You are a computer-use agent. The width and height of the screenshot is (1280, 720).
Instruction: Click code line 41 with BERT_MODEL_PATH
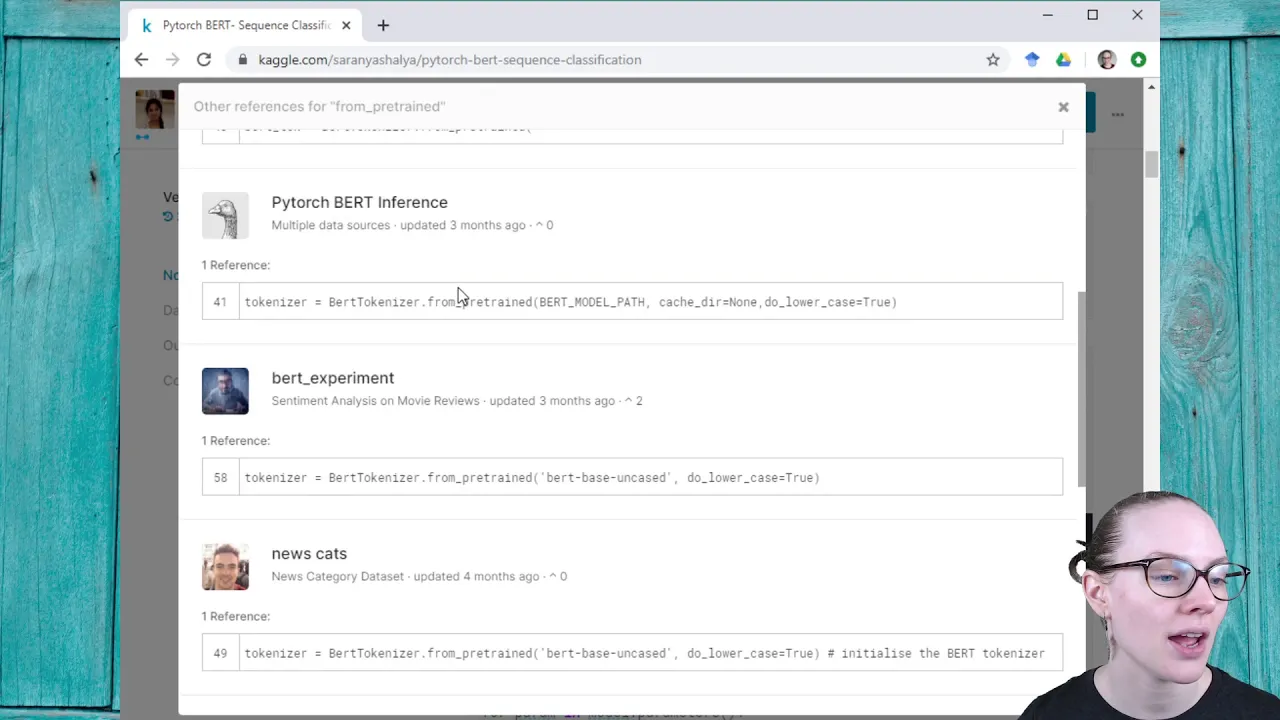(632, 302)
